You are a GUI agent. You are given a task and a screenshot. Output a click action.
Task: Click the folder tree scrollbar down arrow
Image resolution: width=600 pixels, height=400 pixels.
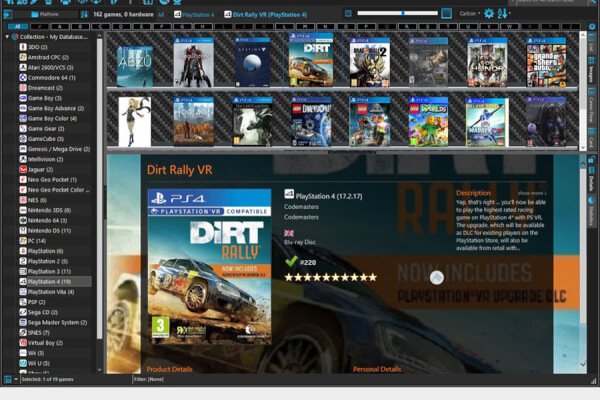pyautogui.click(x=100, y=370)
